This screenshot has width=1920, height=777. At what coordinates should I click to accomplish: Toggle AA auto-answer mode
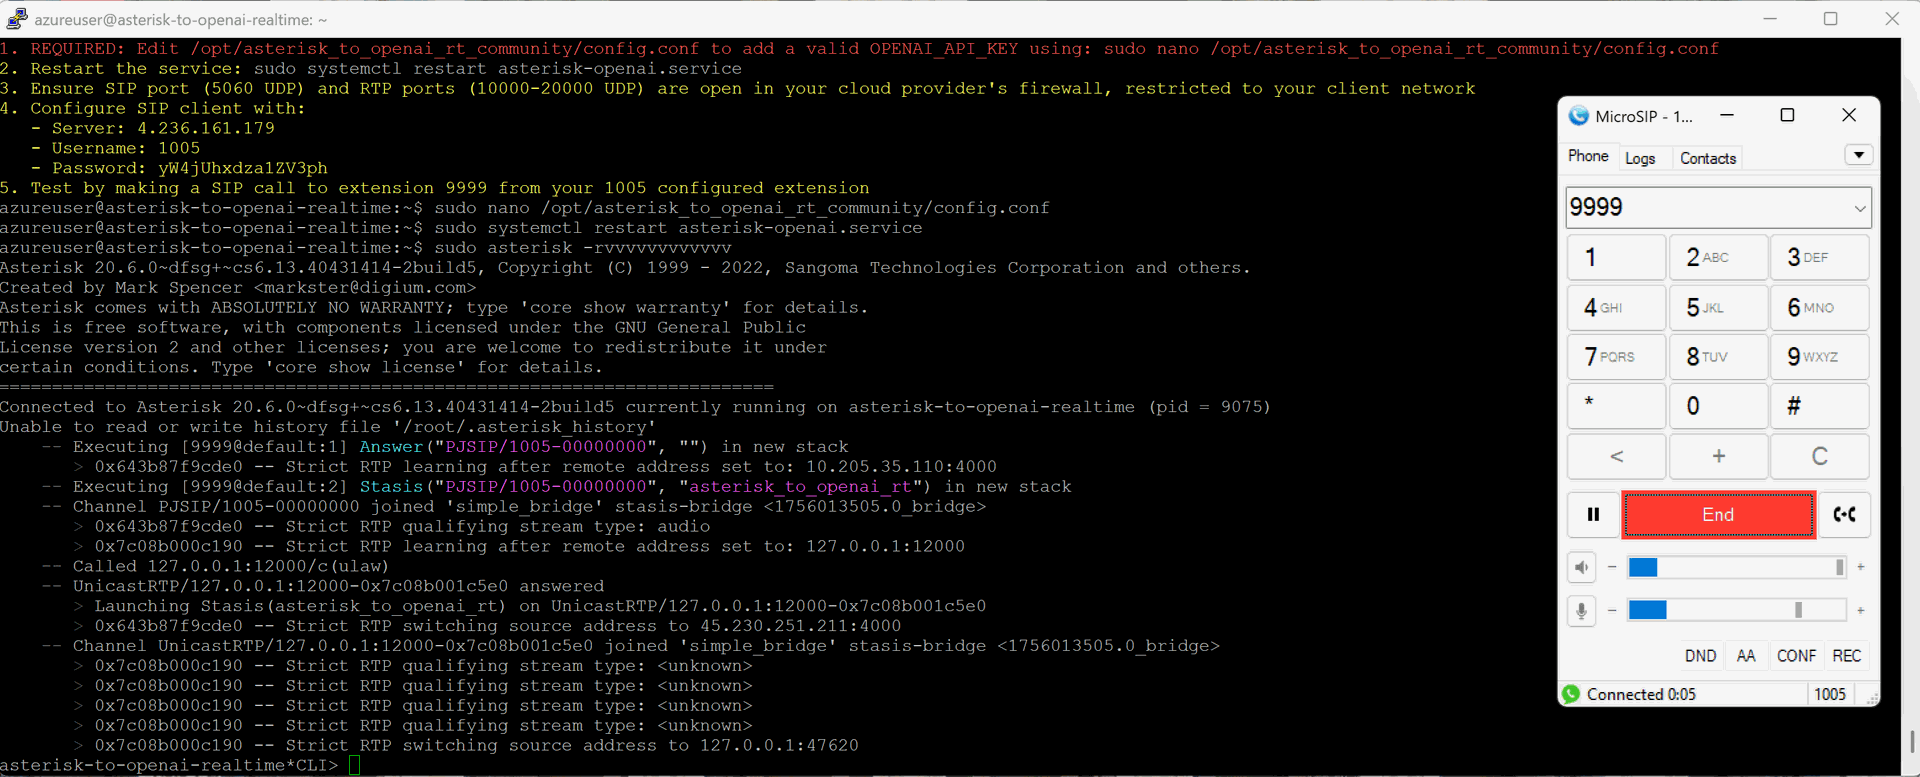[1746, 656]
